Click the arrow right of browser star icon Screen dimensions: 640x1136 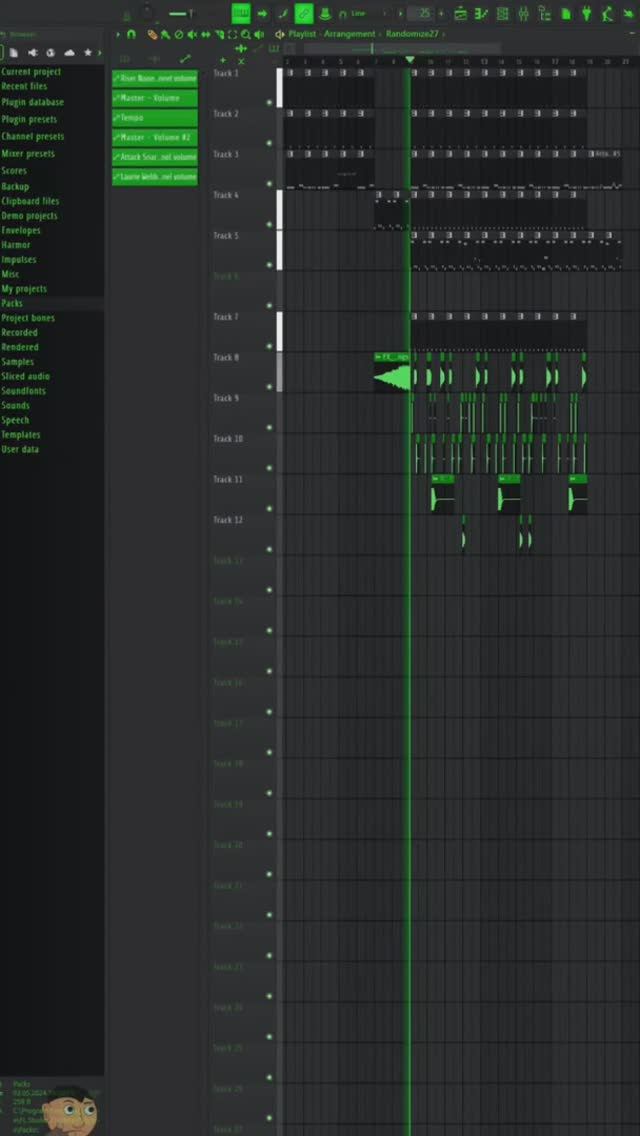pyautogui.click(x=100, y=53)
